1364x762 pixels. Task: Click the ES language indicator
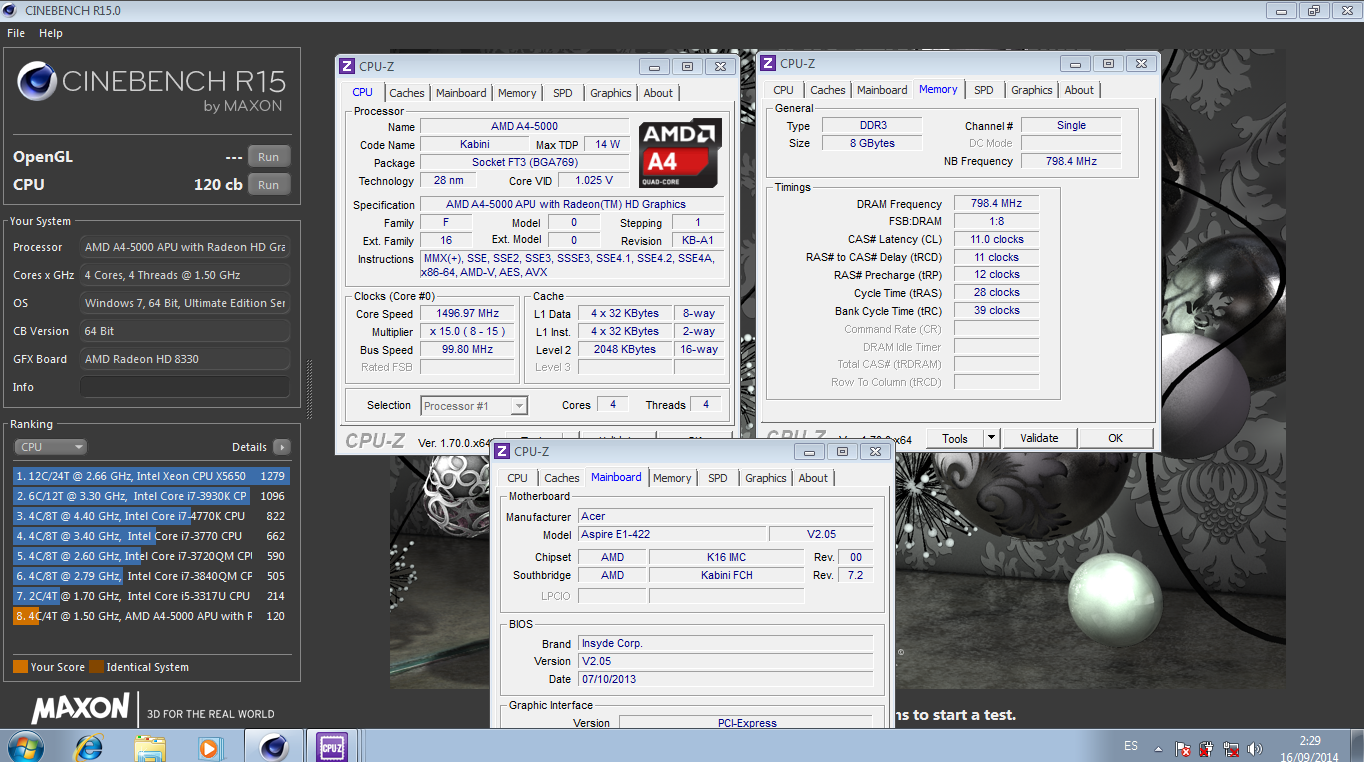(1131, 746)
